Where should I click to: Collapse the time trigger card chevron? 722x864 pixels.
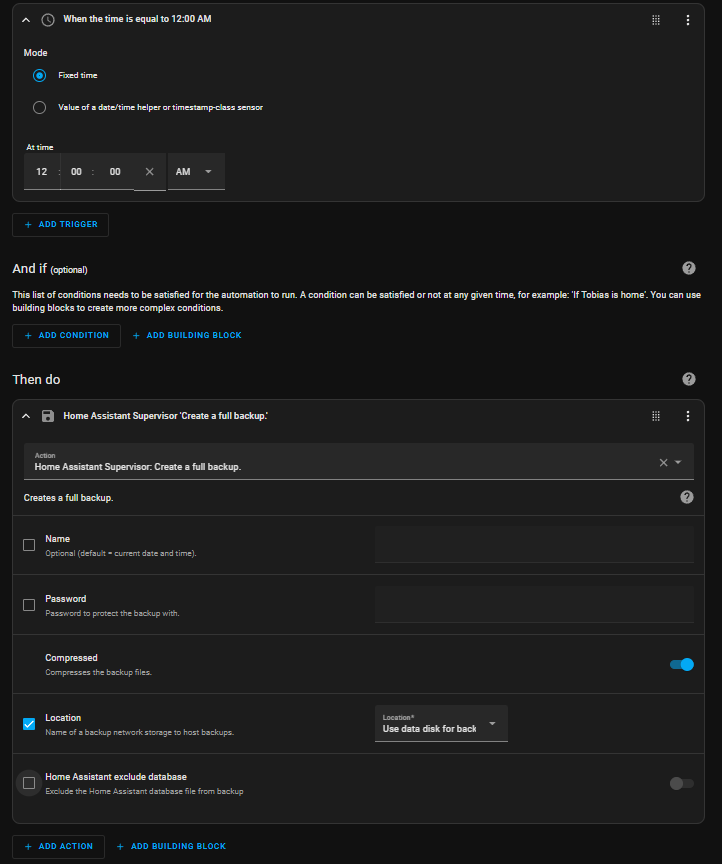tap(26, 20)
